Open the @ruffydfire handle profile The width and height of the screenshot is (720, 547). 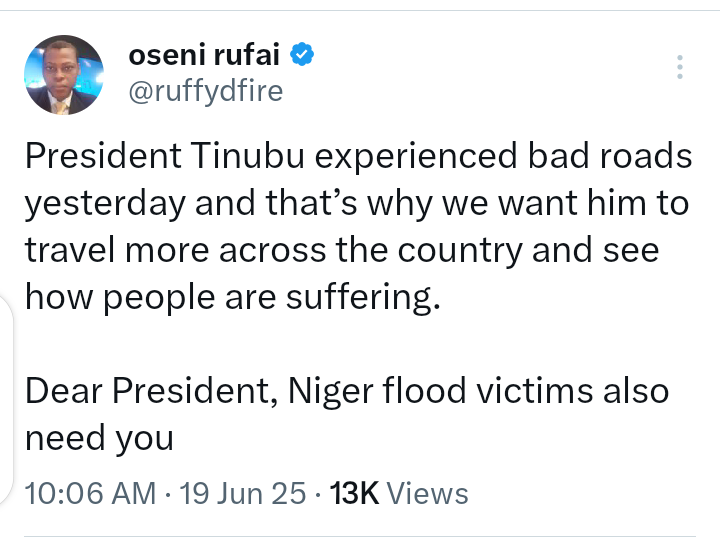(206, 92)
